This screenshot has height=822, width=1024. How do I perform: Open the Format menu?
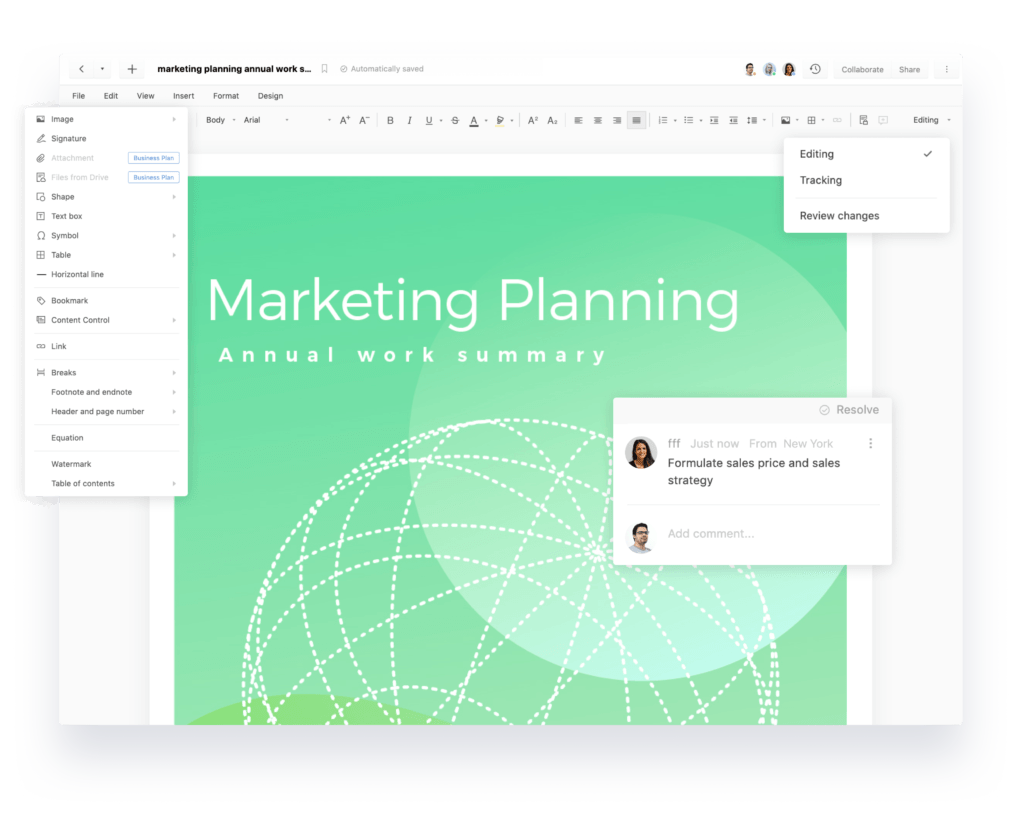click(226, 96)
